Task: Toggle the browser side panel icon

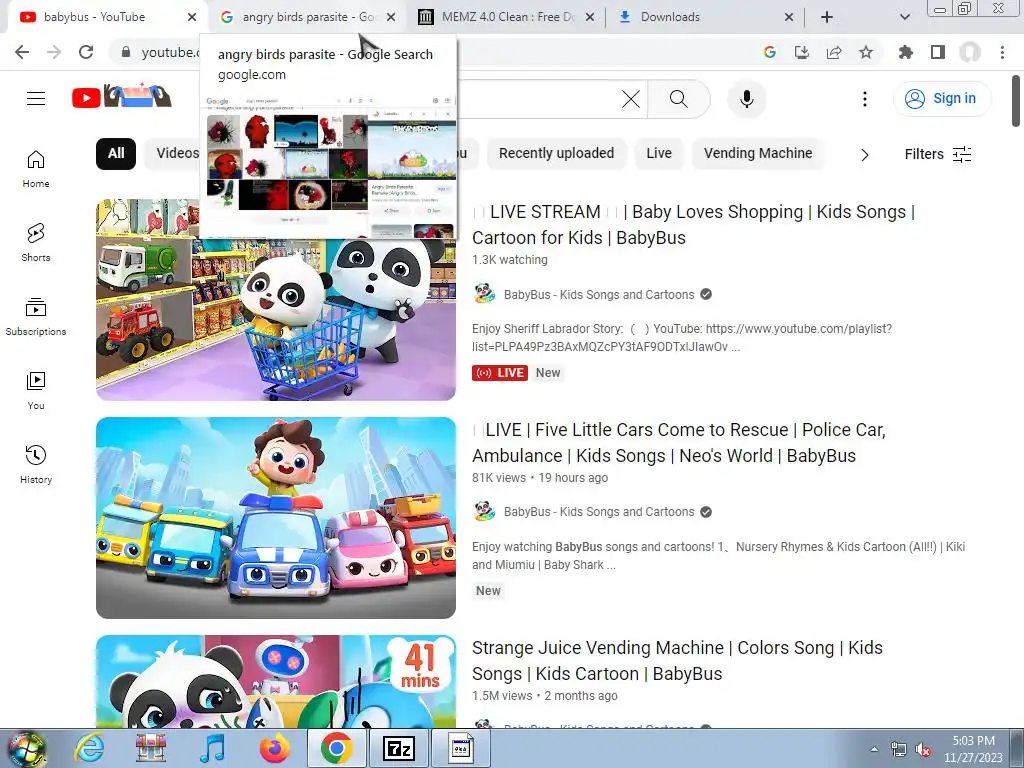Action: [938, 52]
